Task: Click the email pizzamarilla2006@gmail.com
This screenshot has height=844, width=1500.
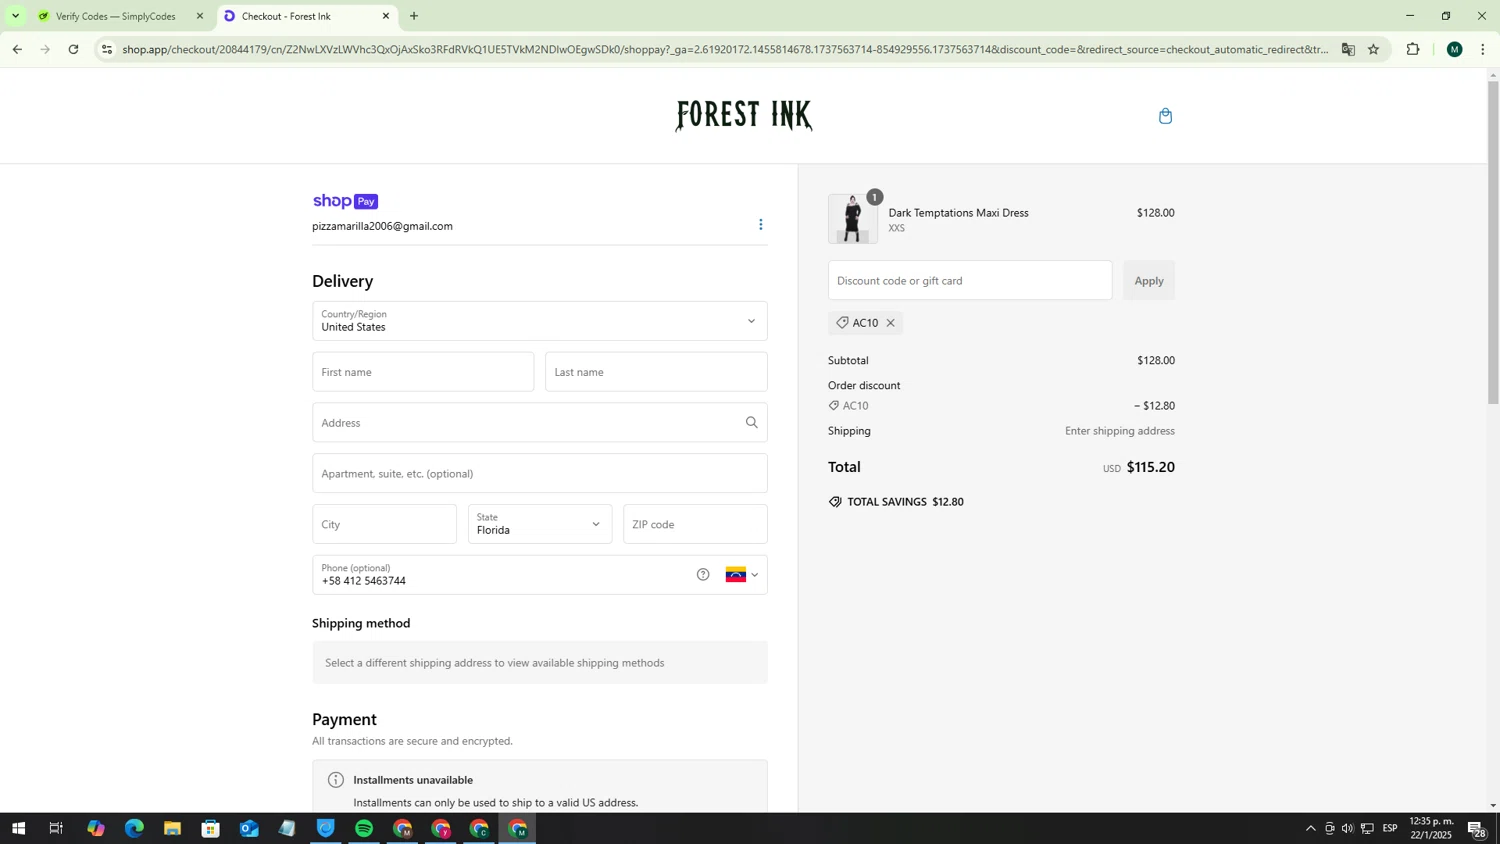Action: coord(382,226)
